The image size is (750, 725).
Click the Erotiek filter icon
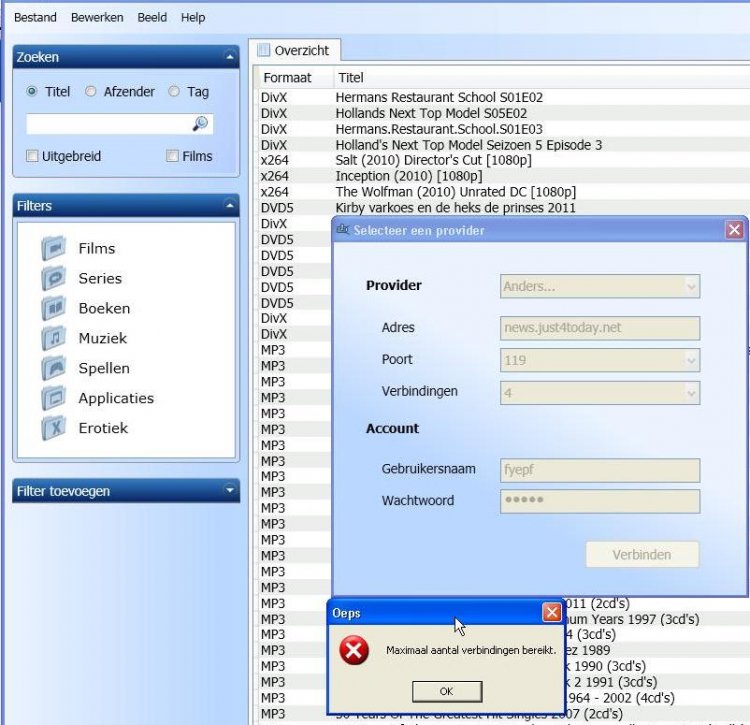[x=53, y=428]
